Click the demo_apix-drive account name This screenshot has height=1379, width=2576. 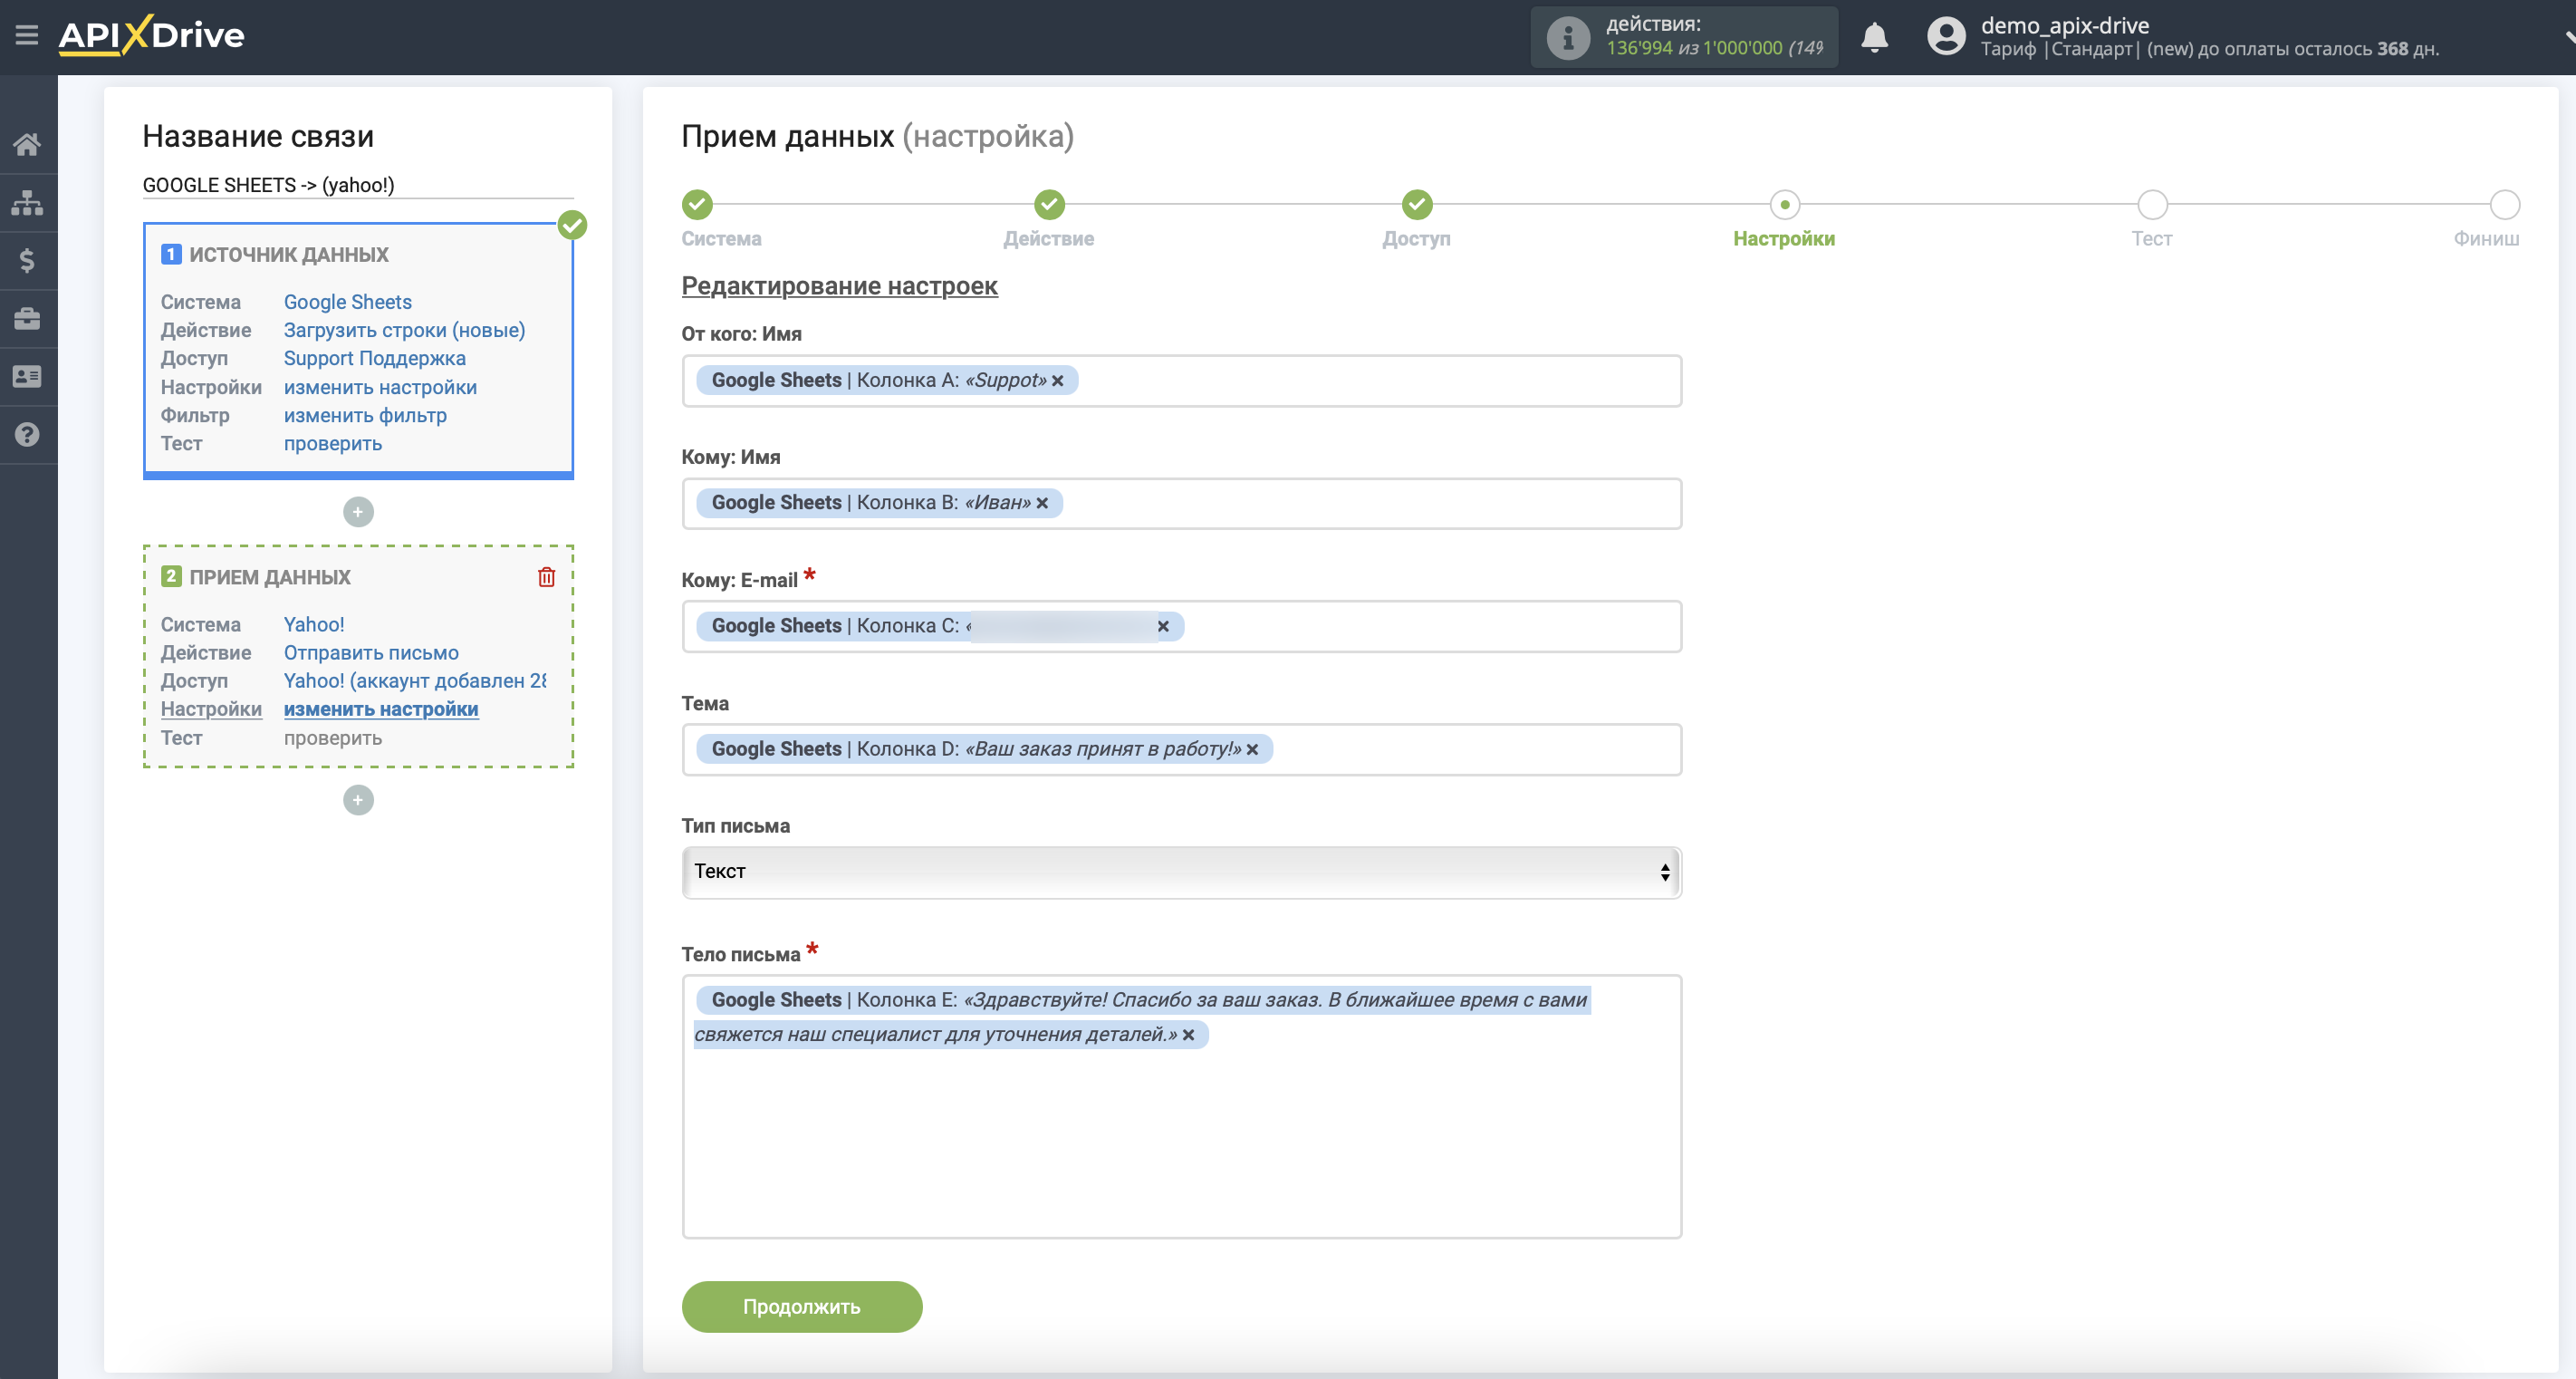click(2064, 25)
